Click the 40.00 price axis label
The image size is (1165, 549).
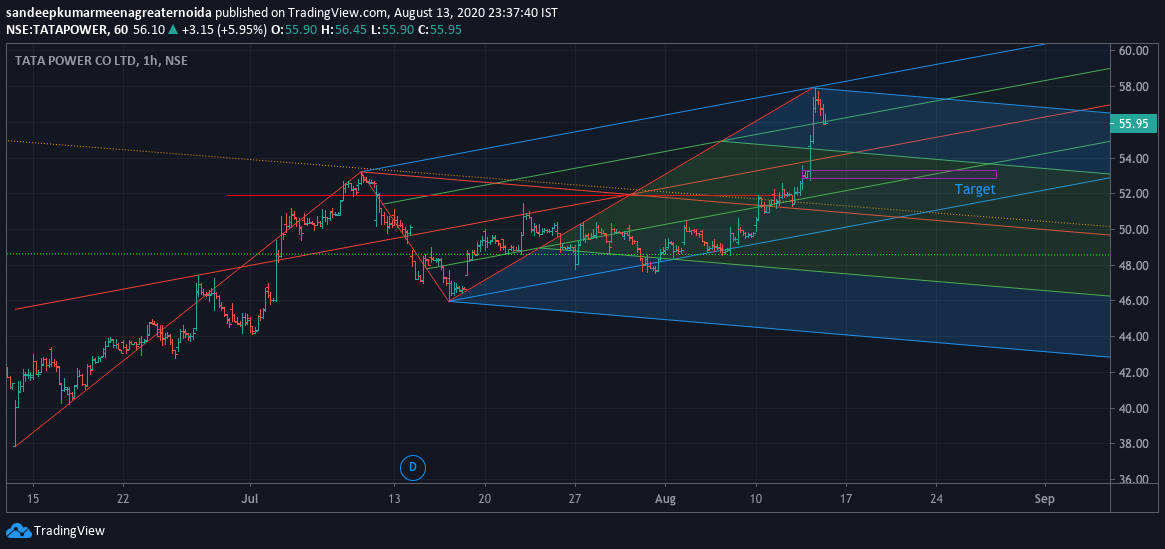tap(1135, 409)
